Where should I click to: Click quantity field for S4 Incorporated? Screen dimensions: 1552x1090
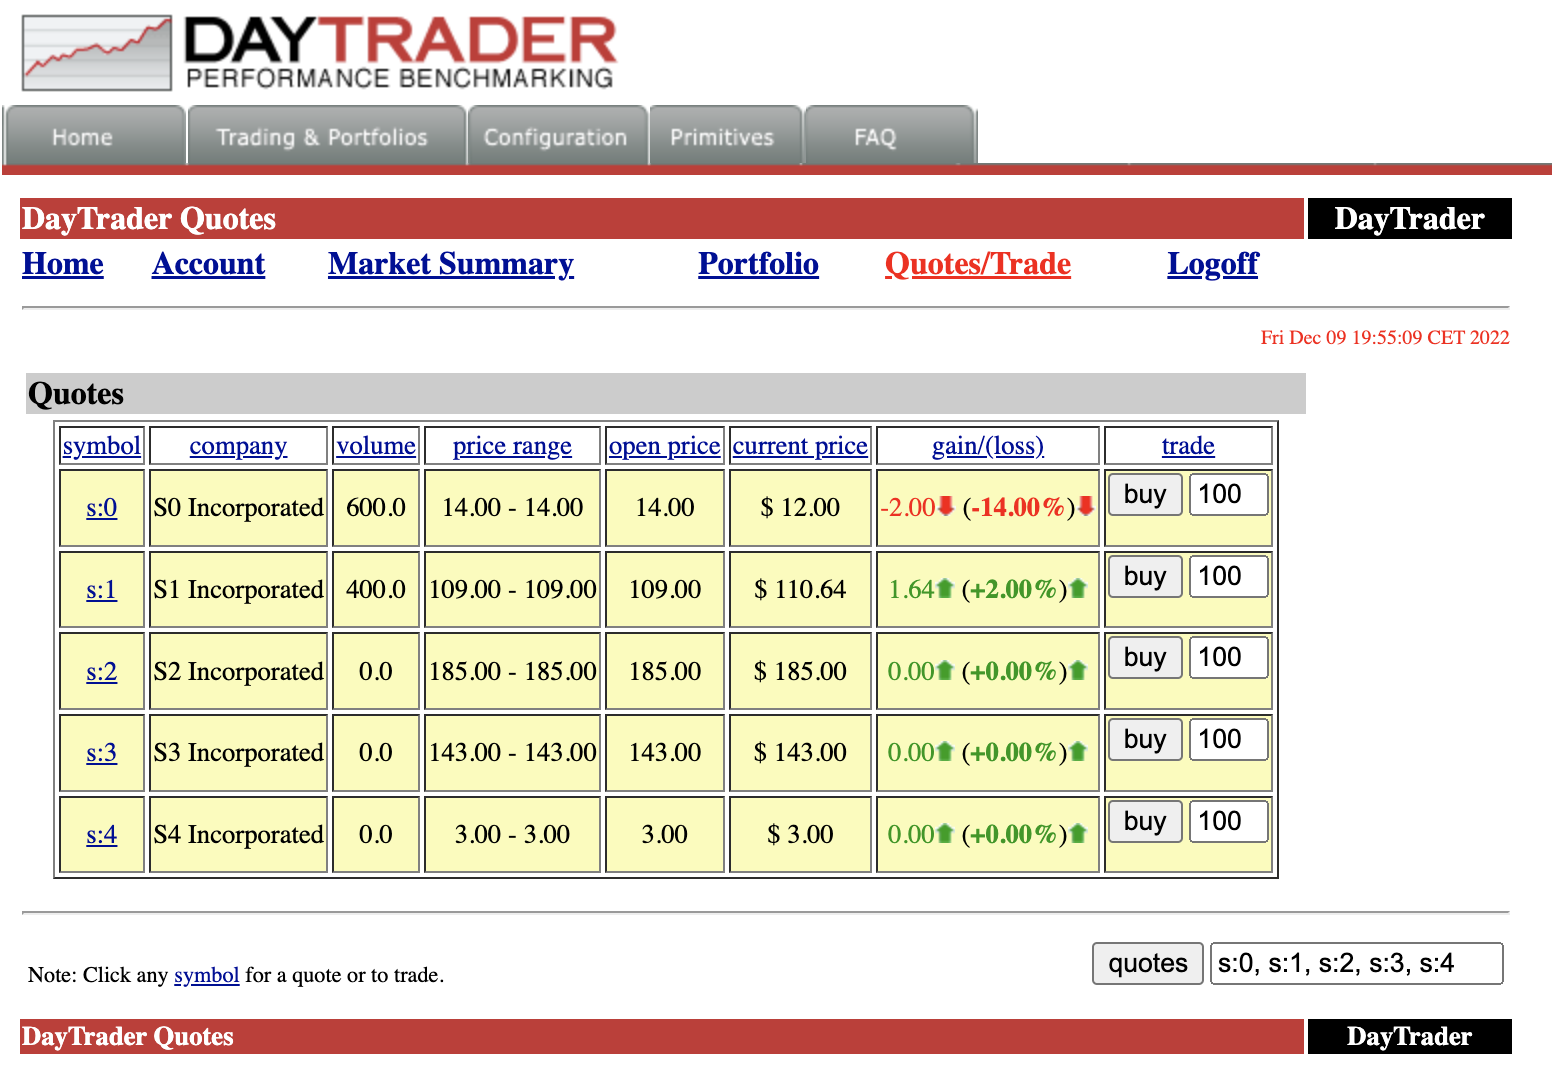[x=1228, y=821]
